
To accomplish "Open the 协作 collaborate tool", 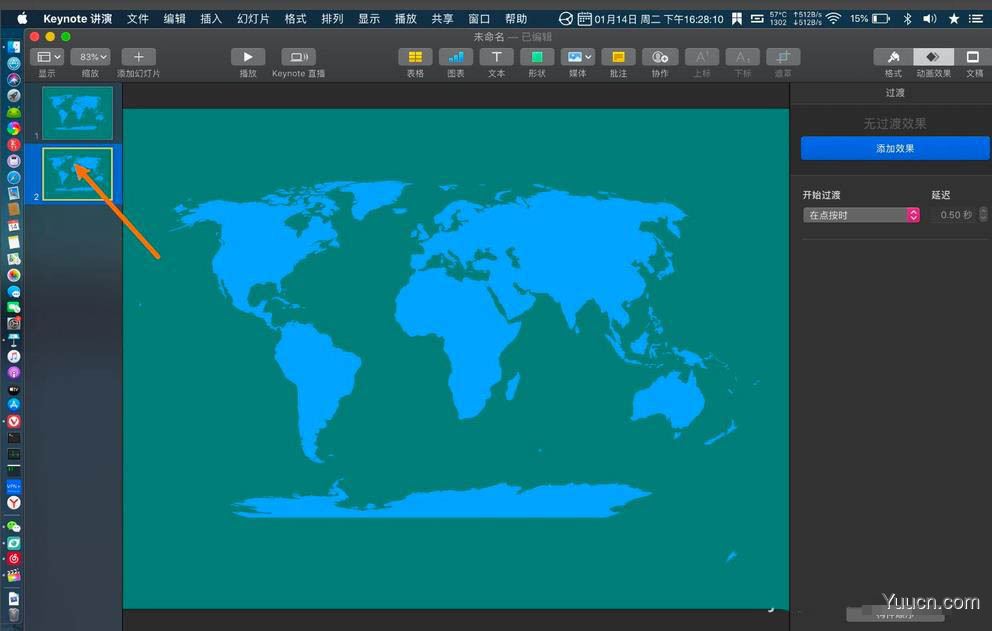I will (x=660, y=57).
